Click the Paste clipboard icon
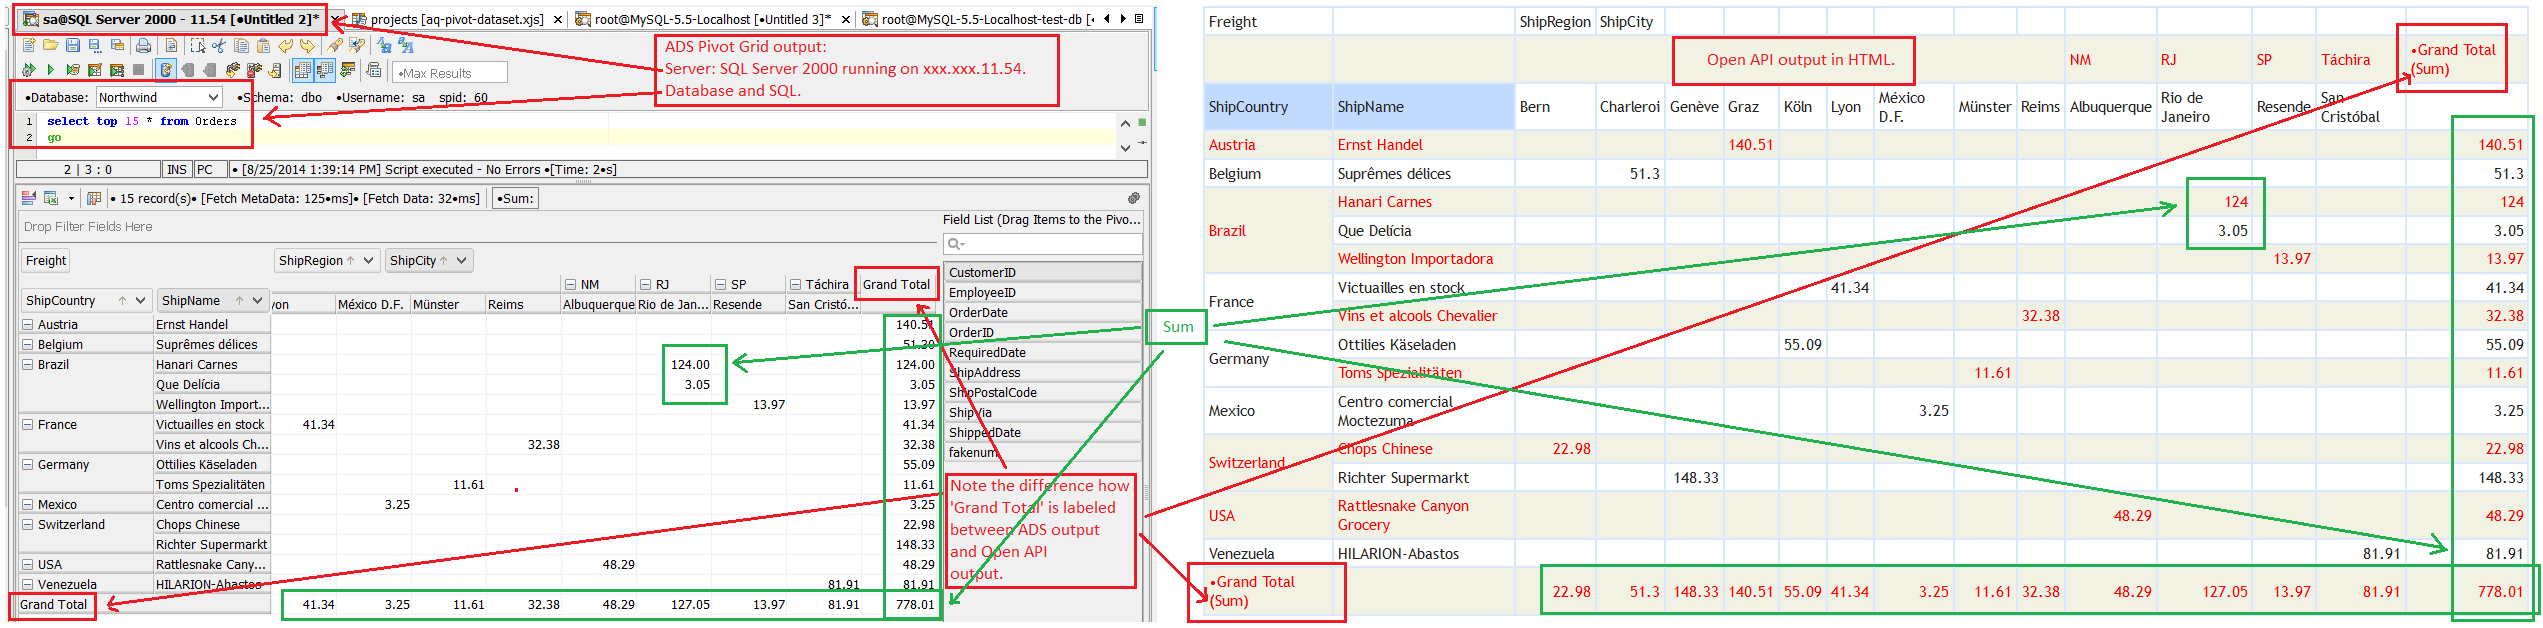 click(x=263, y=45)
